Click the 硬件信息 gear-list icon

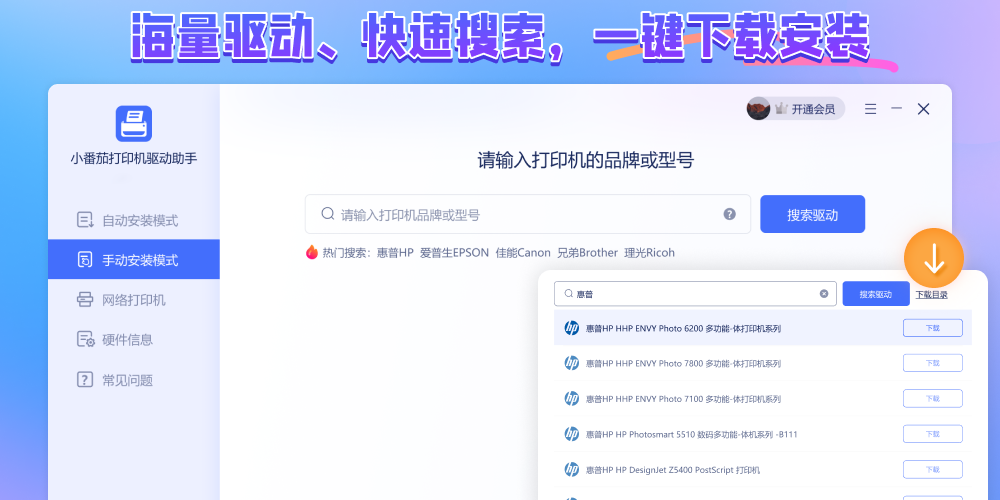pos(85,339)
